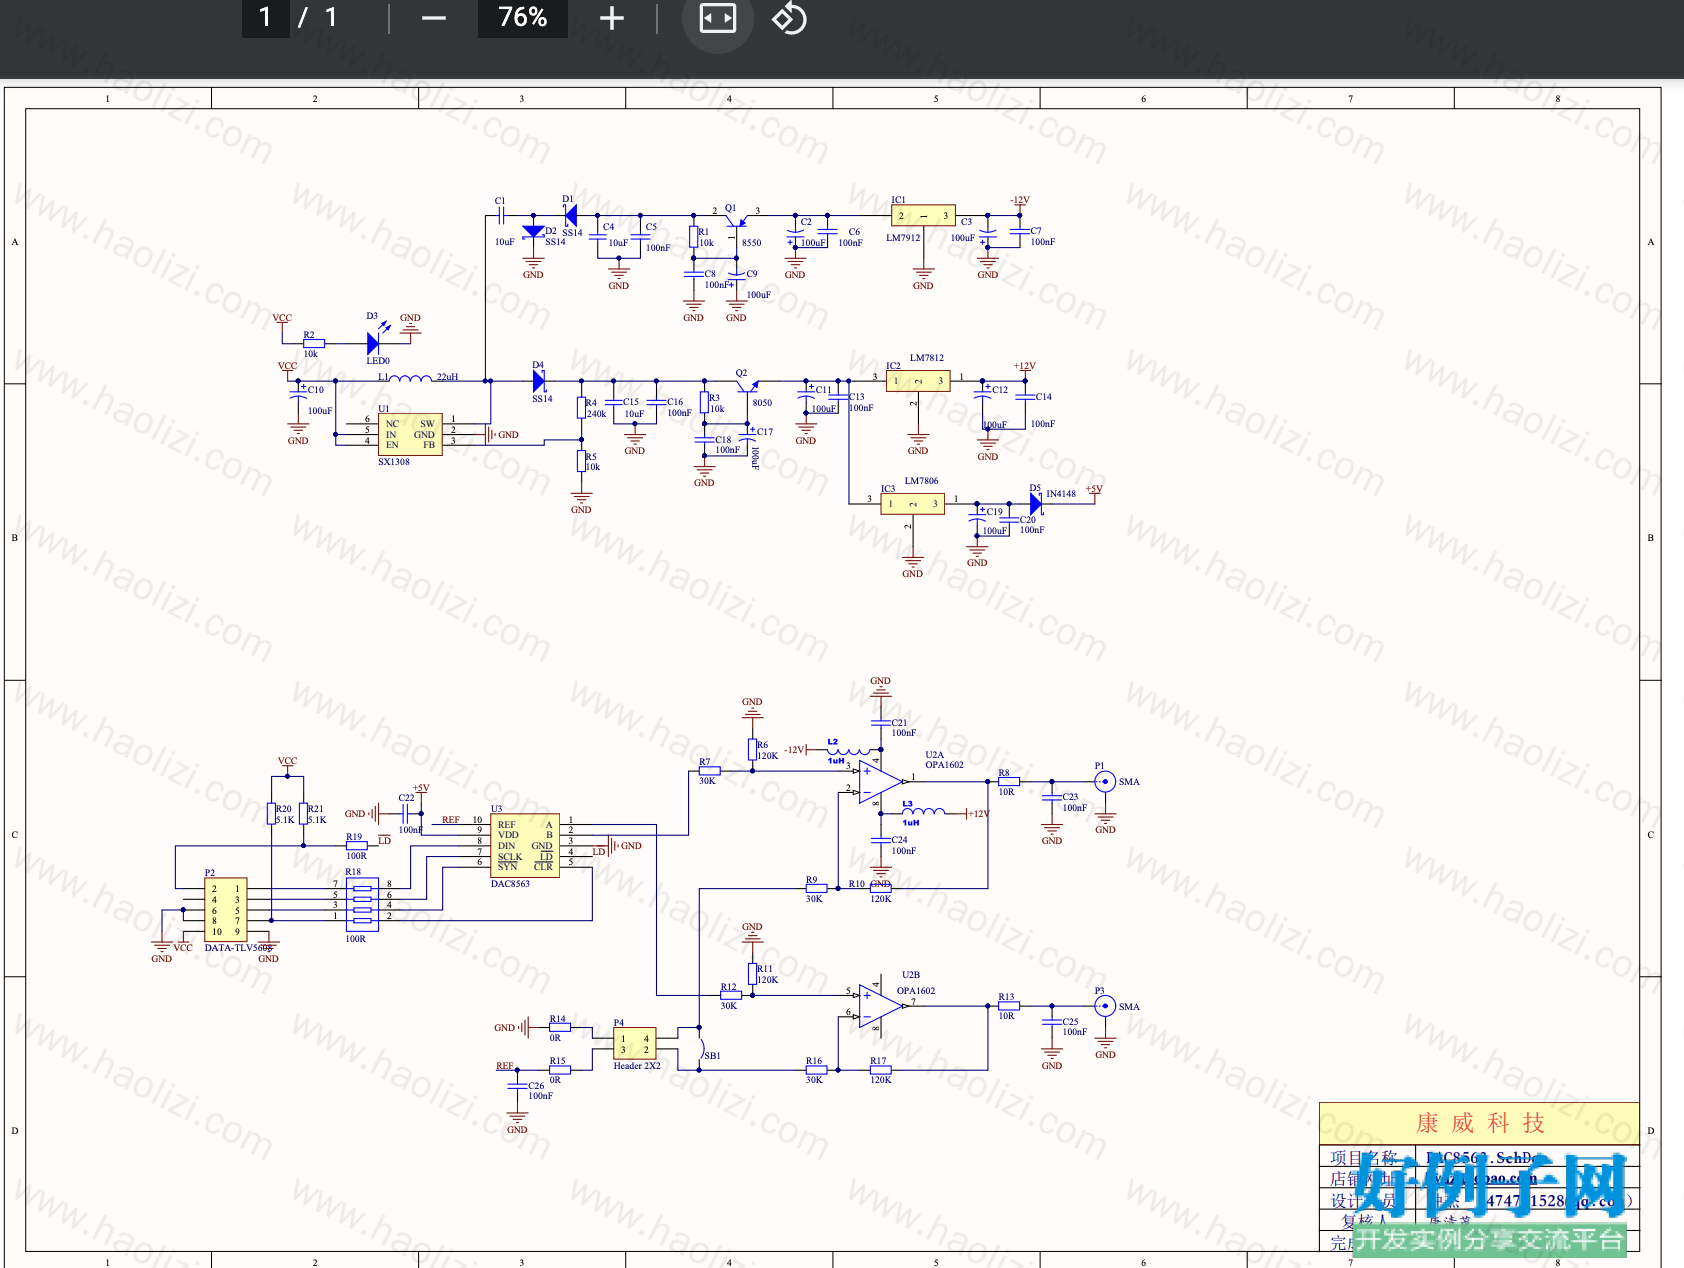This screenshot has width=1684, height=1268.
Task: Click the 好例子网 watermark logo
Action: 1489,1186
